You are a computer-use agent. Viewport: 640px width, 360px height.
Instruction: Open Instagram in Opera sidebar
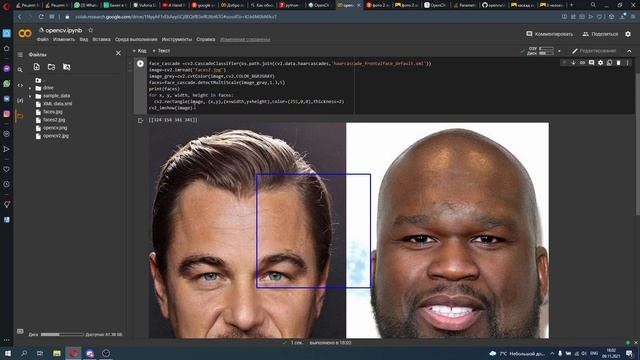point(7,114)
